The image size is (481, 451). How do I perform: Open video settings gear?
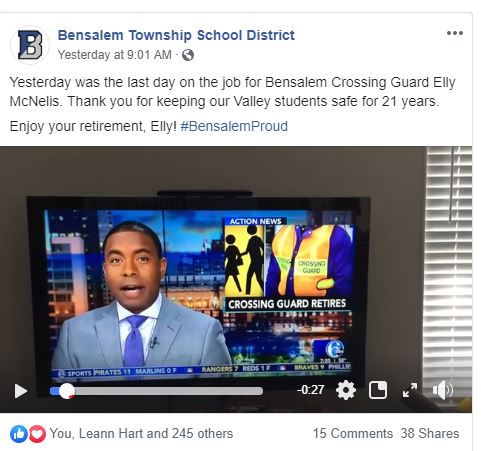[x=346, y=390]
